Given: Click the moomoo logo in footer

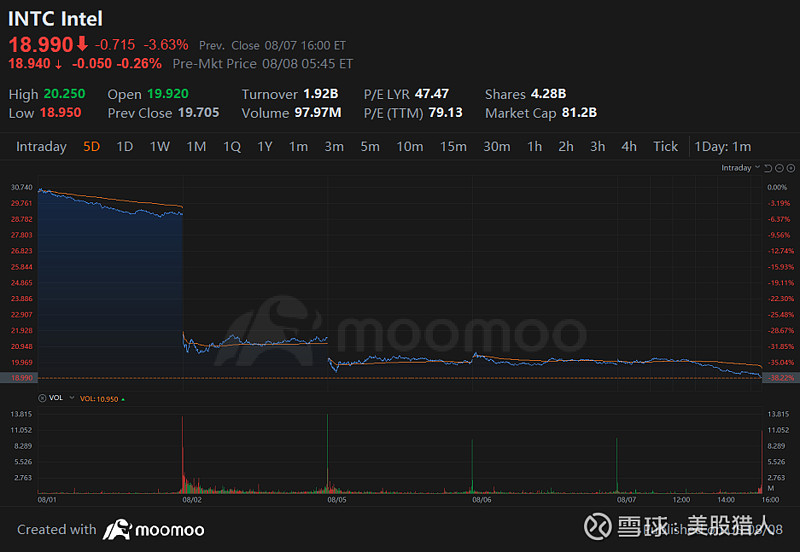Looking at the screenshot, I should (x=154, y=530).
